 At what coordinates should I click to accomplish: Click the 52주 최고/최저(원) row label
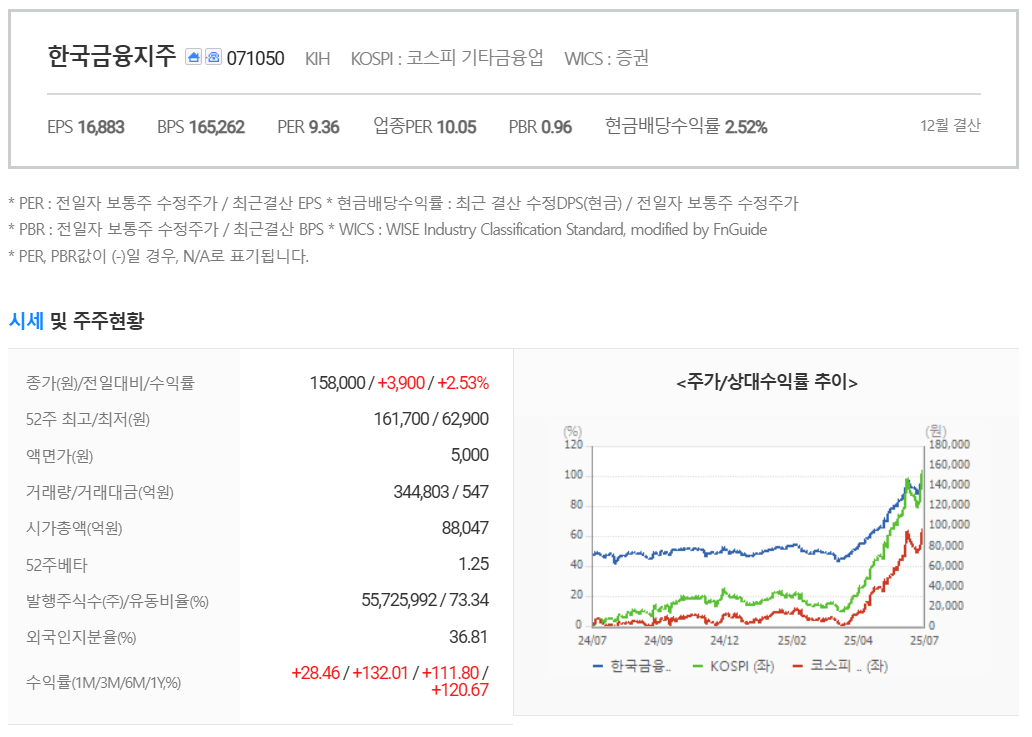(x=88, y=419)
